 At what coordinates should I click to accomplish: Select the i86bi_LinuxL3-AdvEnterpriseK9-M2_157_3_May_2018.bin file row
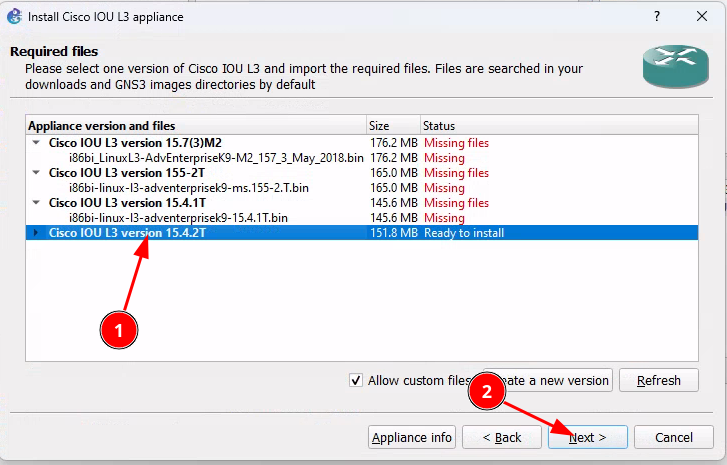point(215,158)
